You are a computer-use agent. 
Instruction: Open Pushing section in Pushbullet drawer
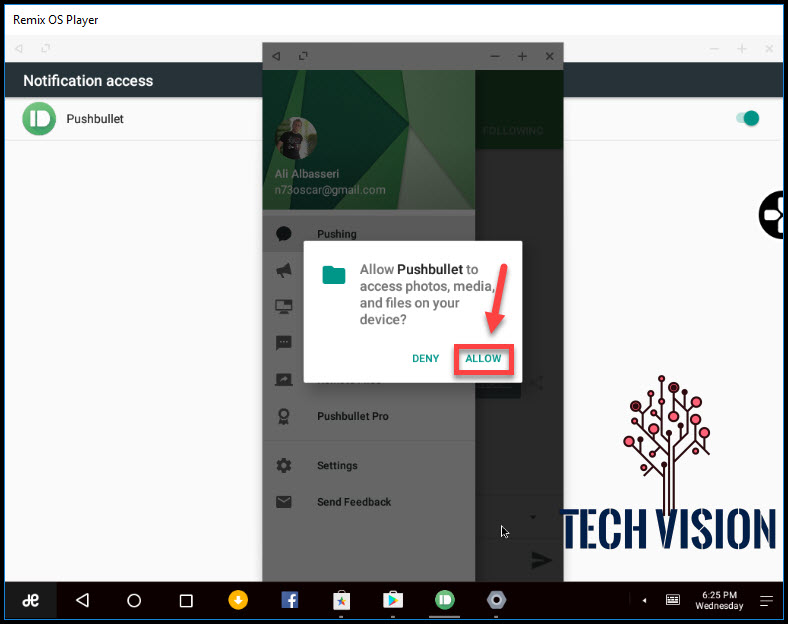(368, 234)
